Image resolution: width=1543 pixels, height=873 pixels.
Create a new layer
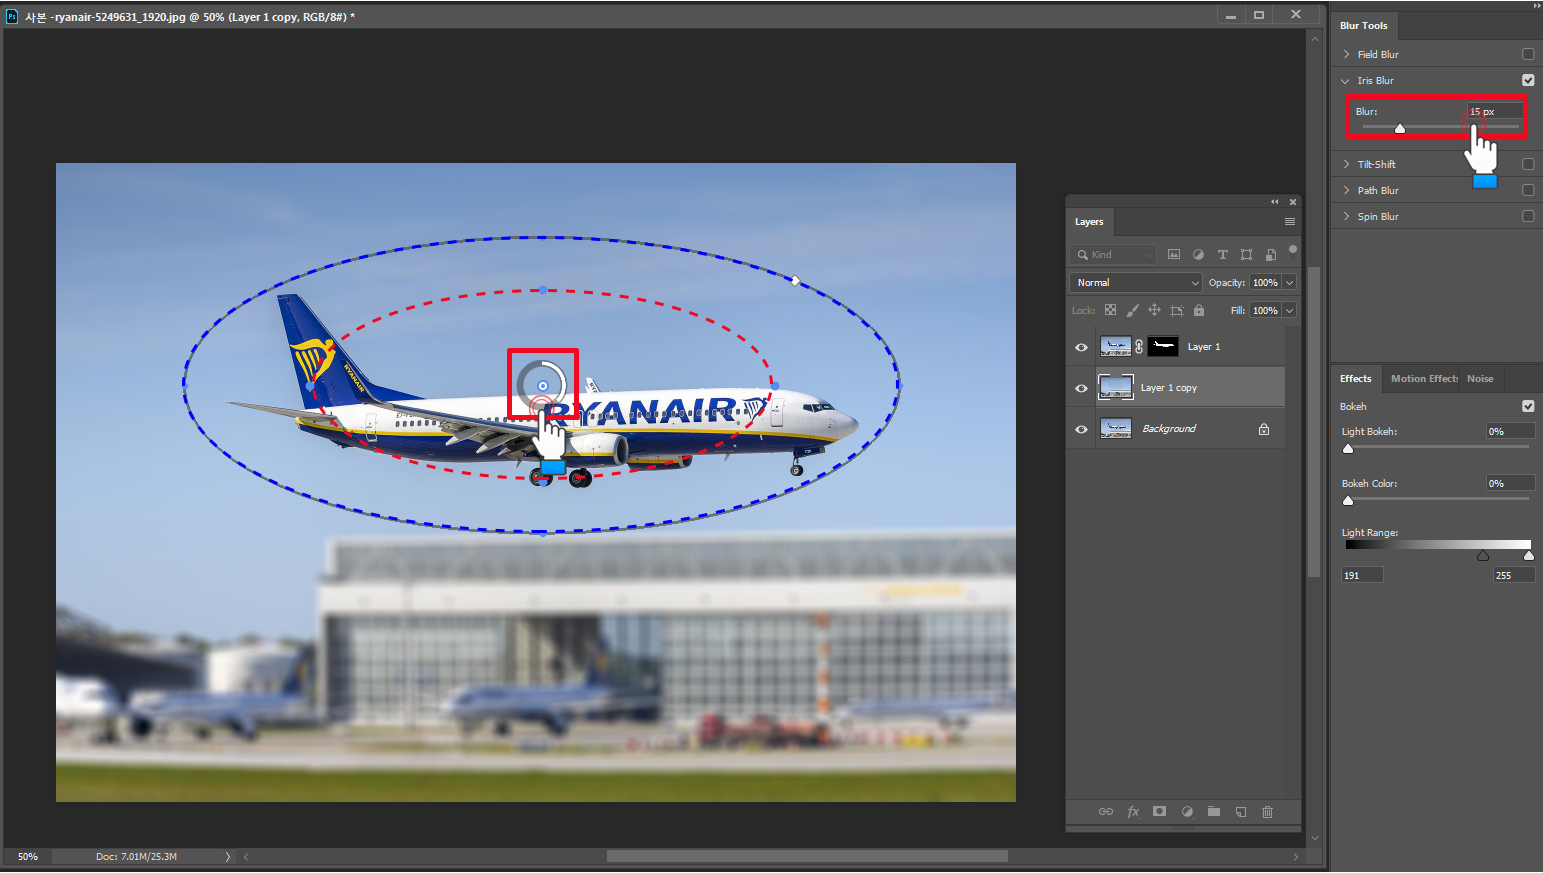pyautogui.click(x=1240, y=812)
